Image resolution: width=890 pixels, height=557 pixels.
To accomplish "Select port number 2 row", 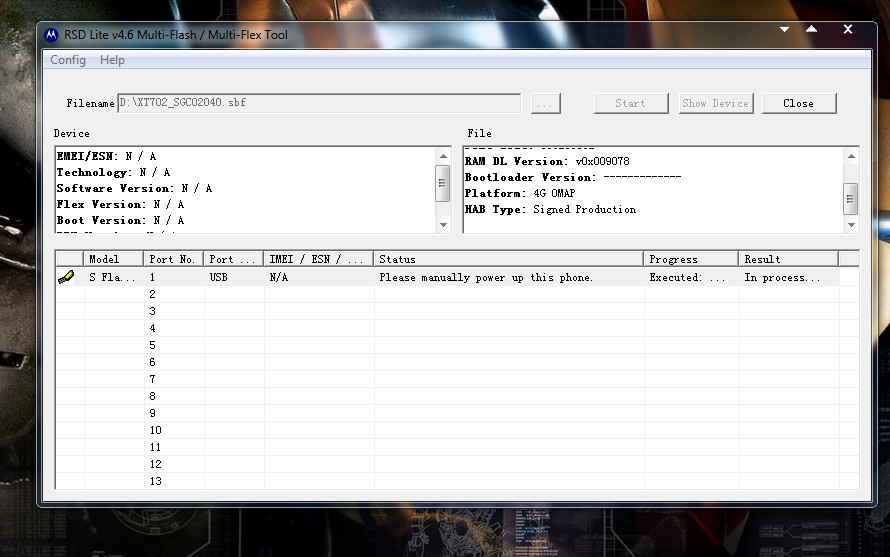I will pyautogui.click(x=457, y=294).
